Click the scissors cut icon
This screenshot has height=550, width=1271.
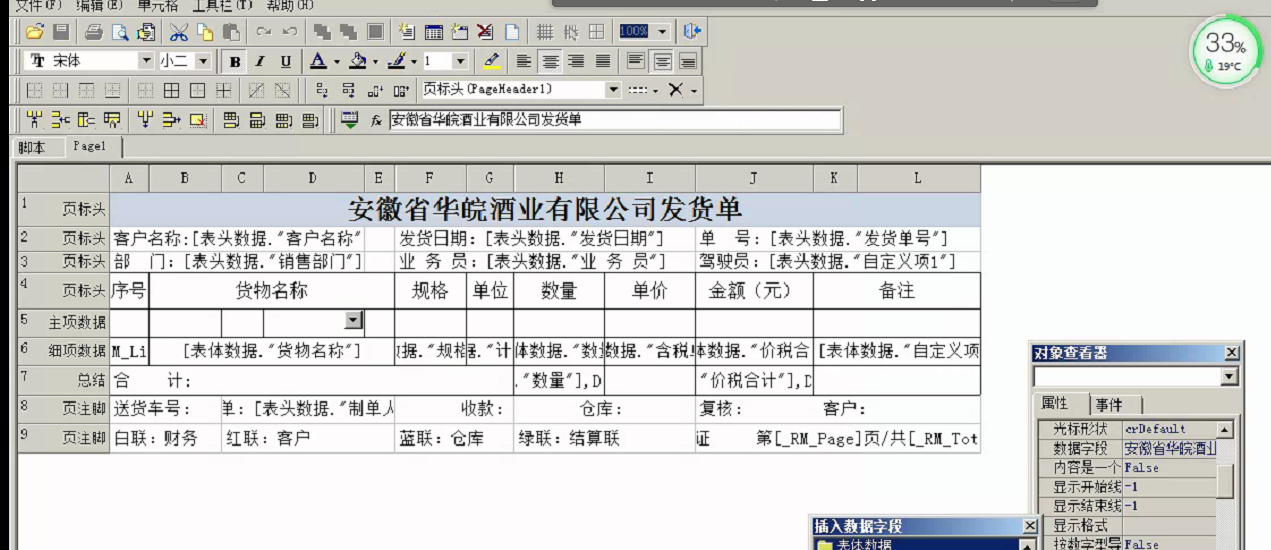[179, 32]
